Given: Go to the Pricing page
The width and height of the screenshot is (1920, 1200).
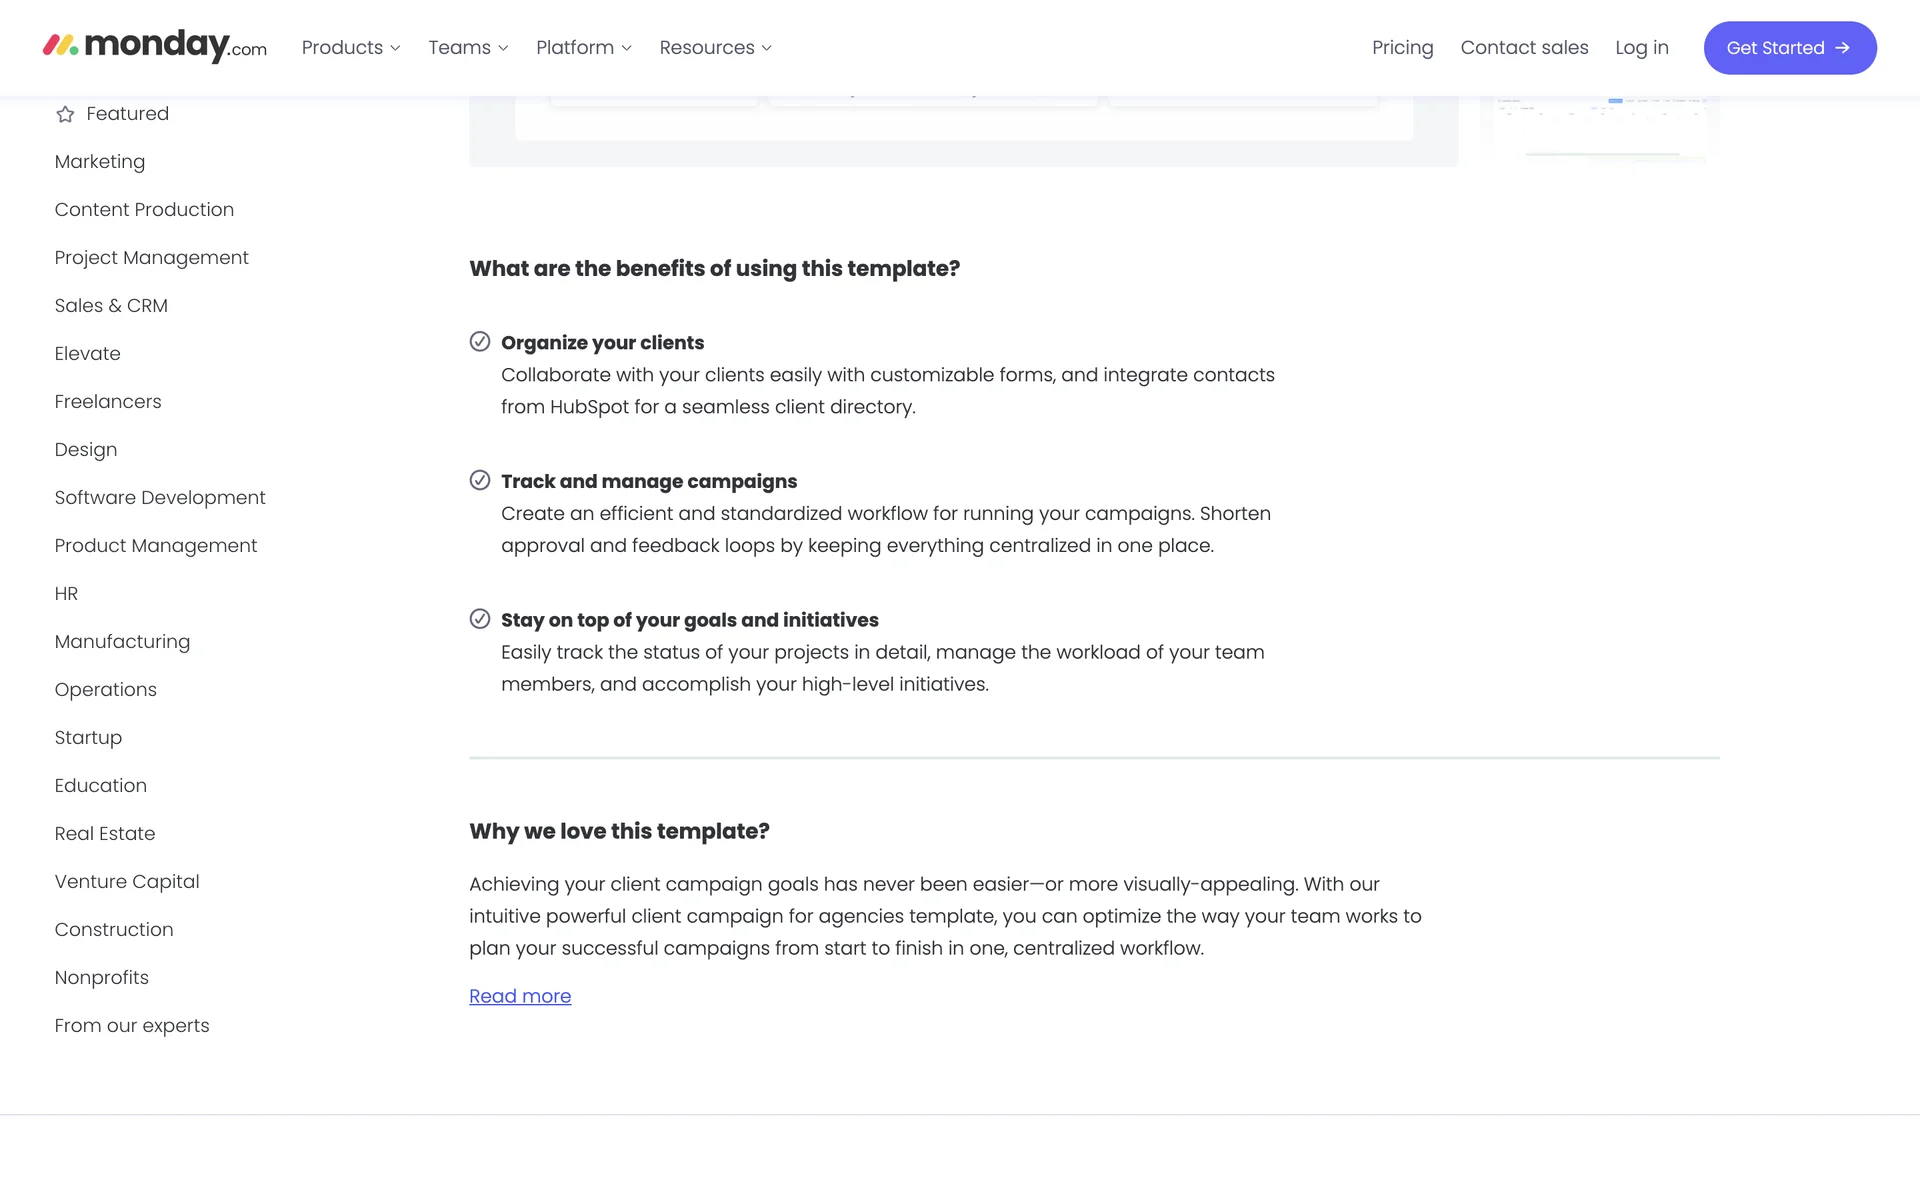Looking at the screenshot, I should point(1402,48).
